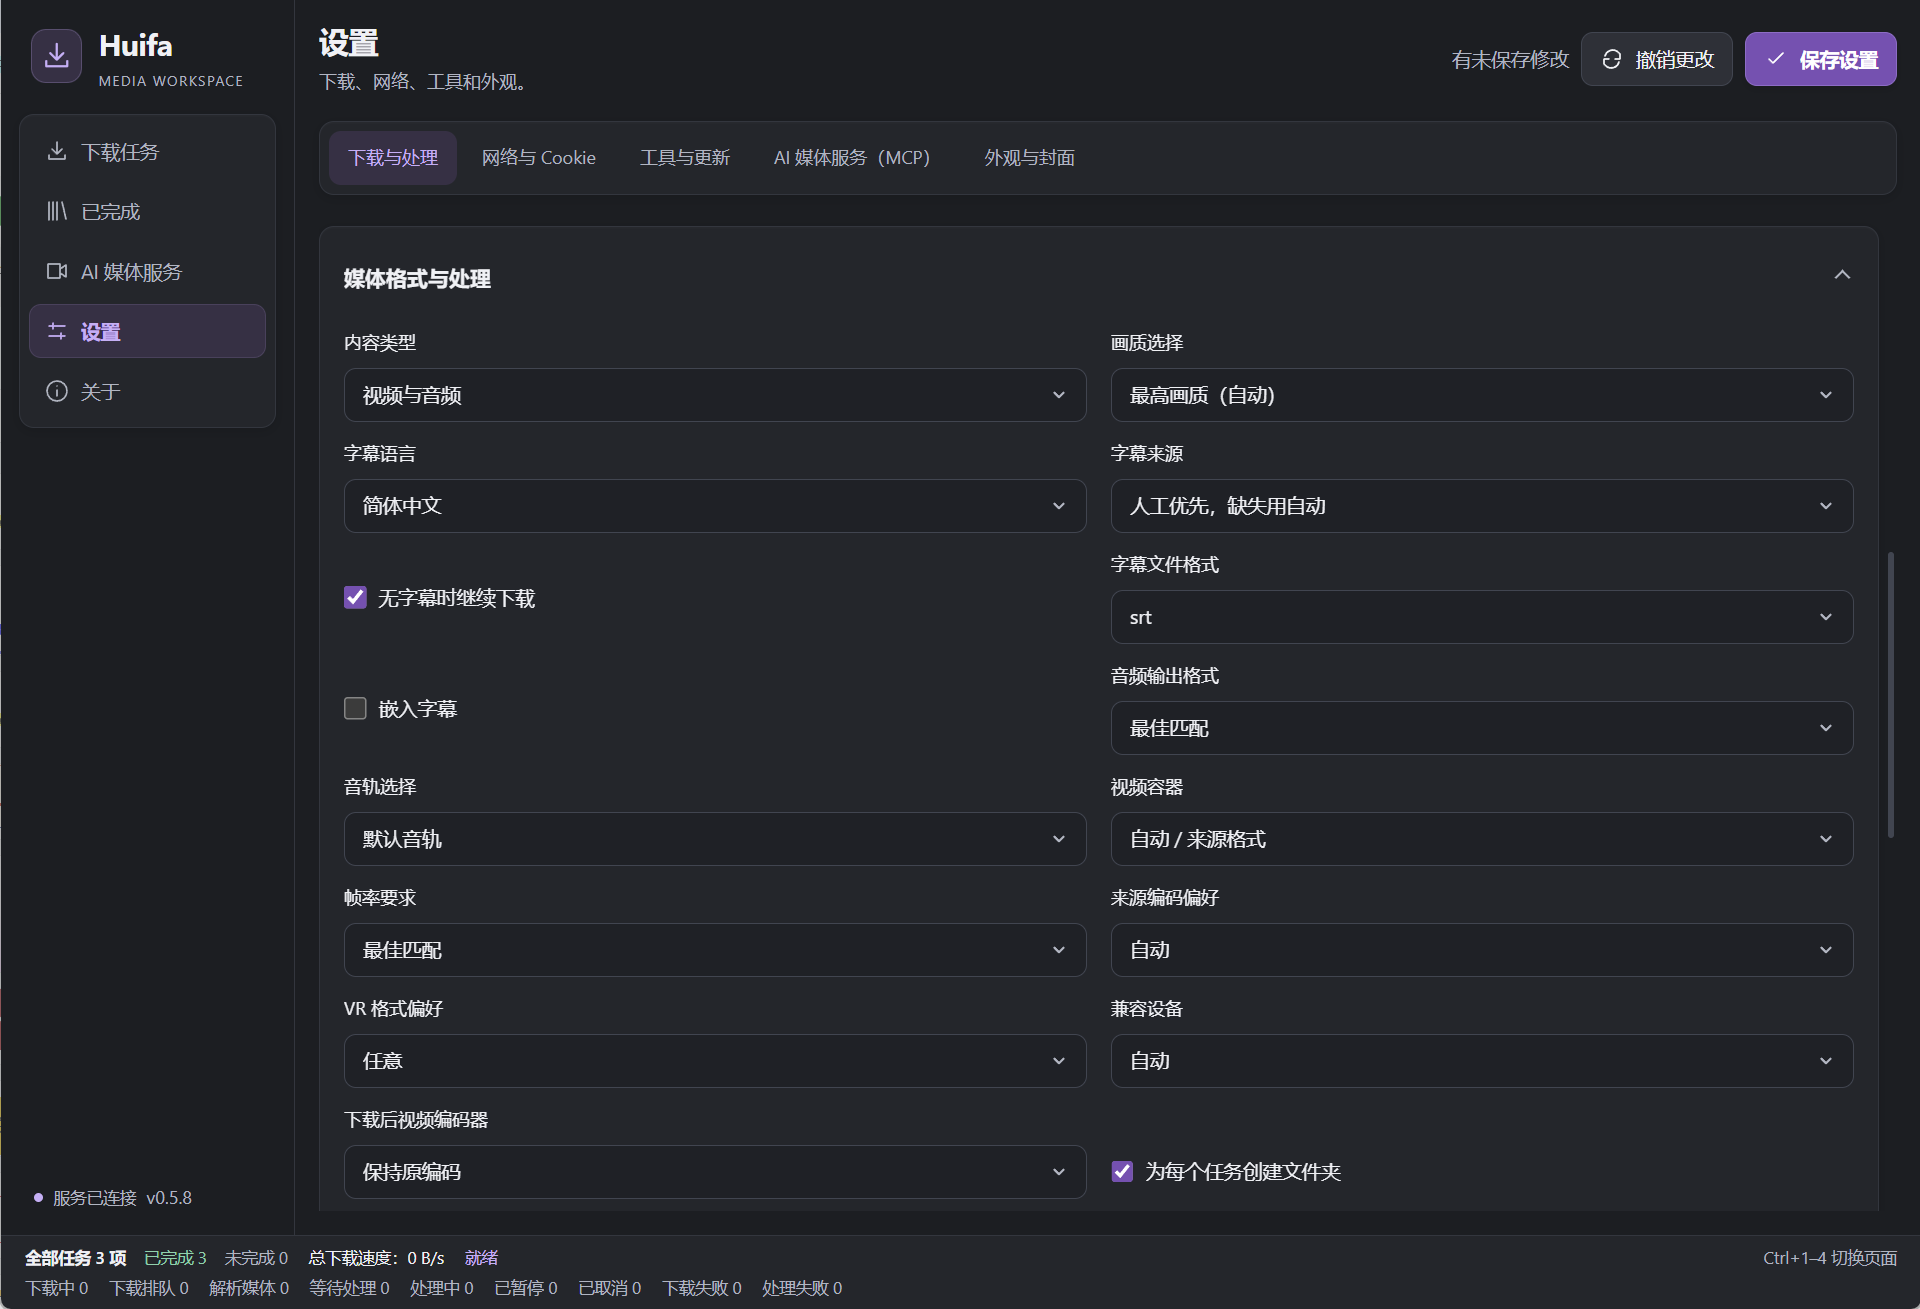Open the 字幕来源 dropdown
This screenshot has width=1920, height=1309.
point(1482,506)
